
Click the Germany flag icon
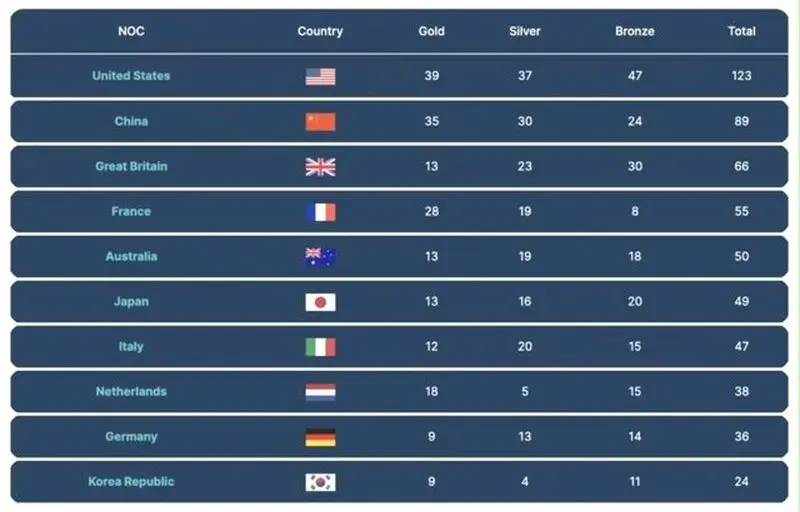tap(320, 437)
